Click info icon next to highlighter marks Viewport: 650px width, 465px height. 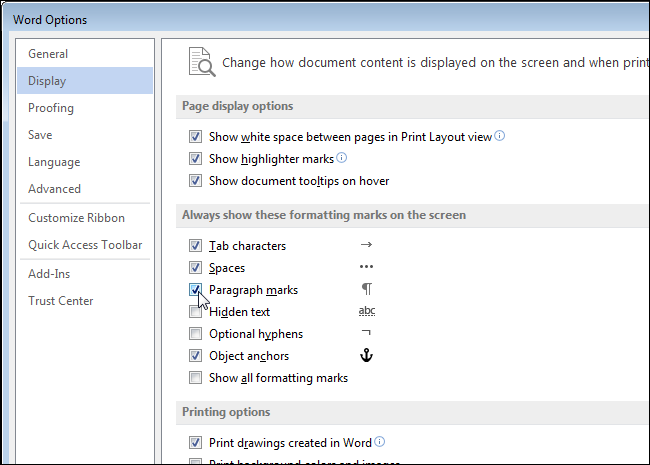pos(342,158)
